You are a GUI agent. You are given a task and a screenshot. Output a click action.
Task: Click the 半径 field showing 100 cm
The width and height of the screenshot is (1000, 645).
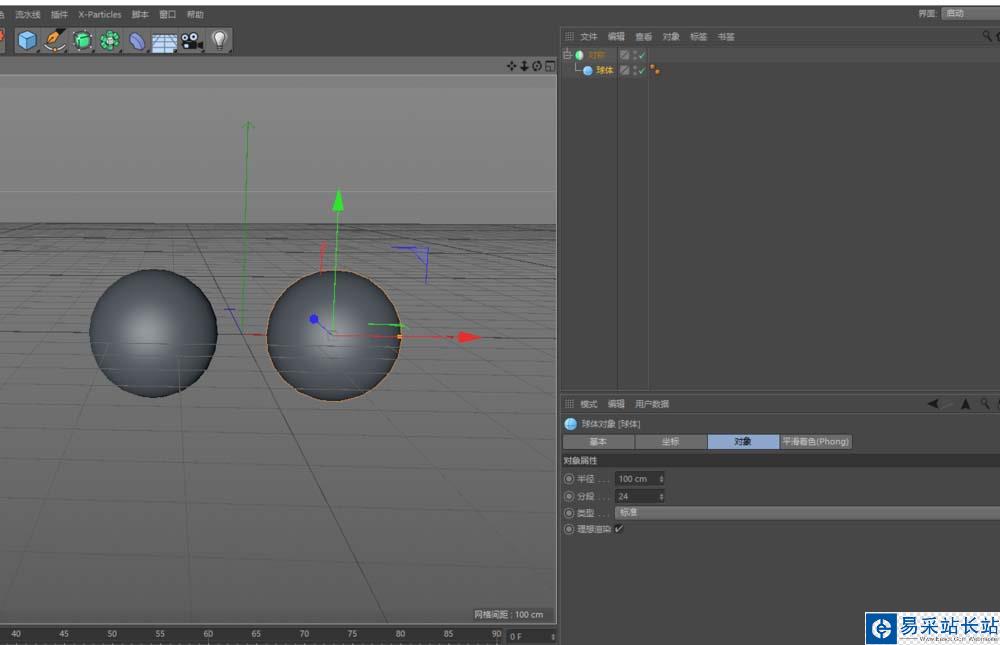640,479
